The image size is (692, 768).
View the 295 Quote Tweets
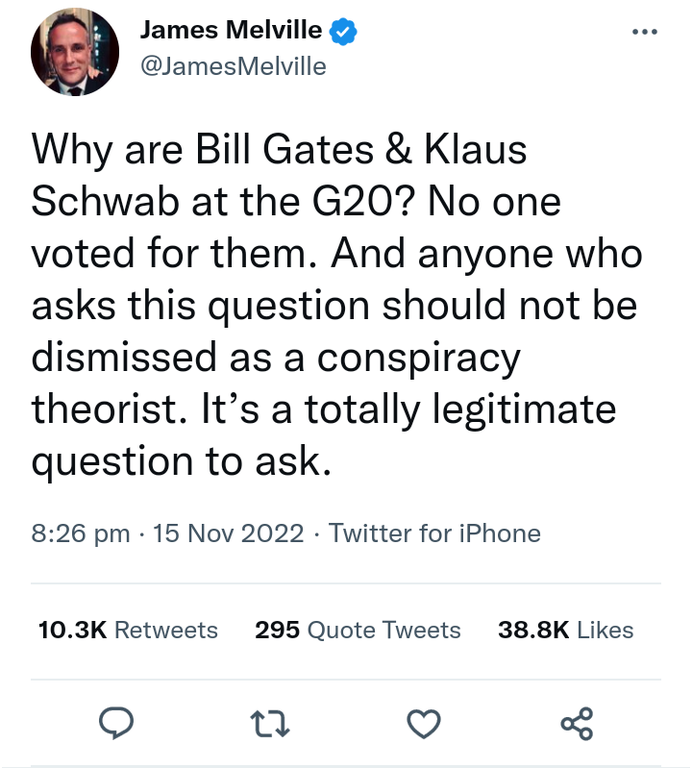point(357,630)
